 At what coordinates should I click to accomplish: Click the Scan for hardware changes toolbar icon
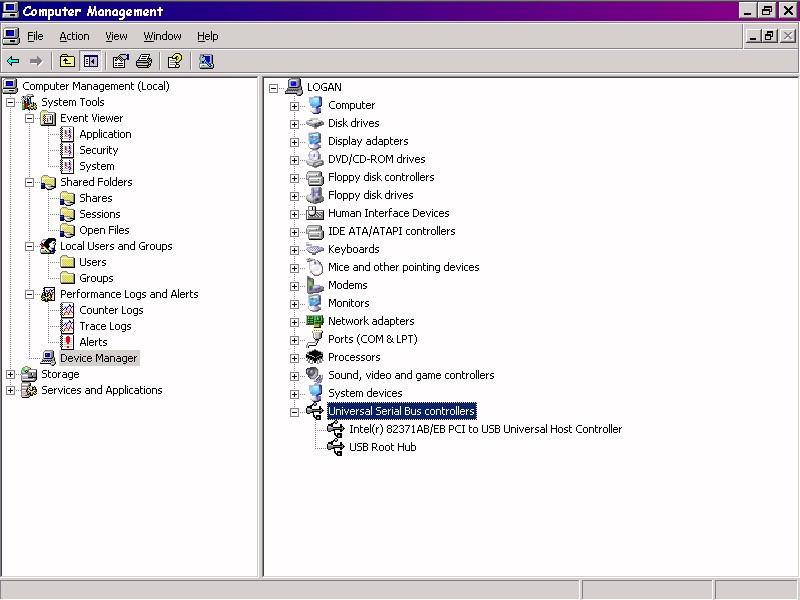pyautogui.click(x=206, y=61)
